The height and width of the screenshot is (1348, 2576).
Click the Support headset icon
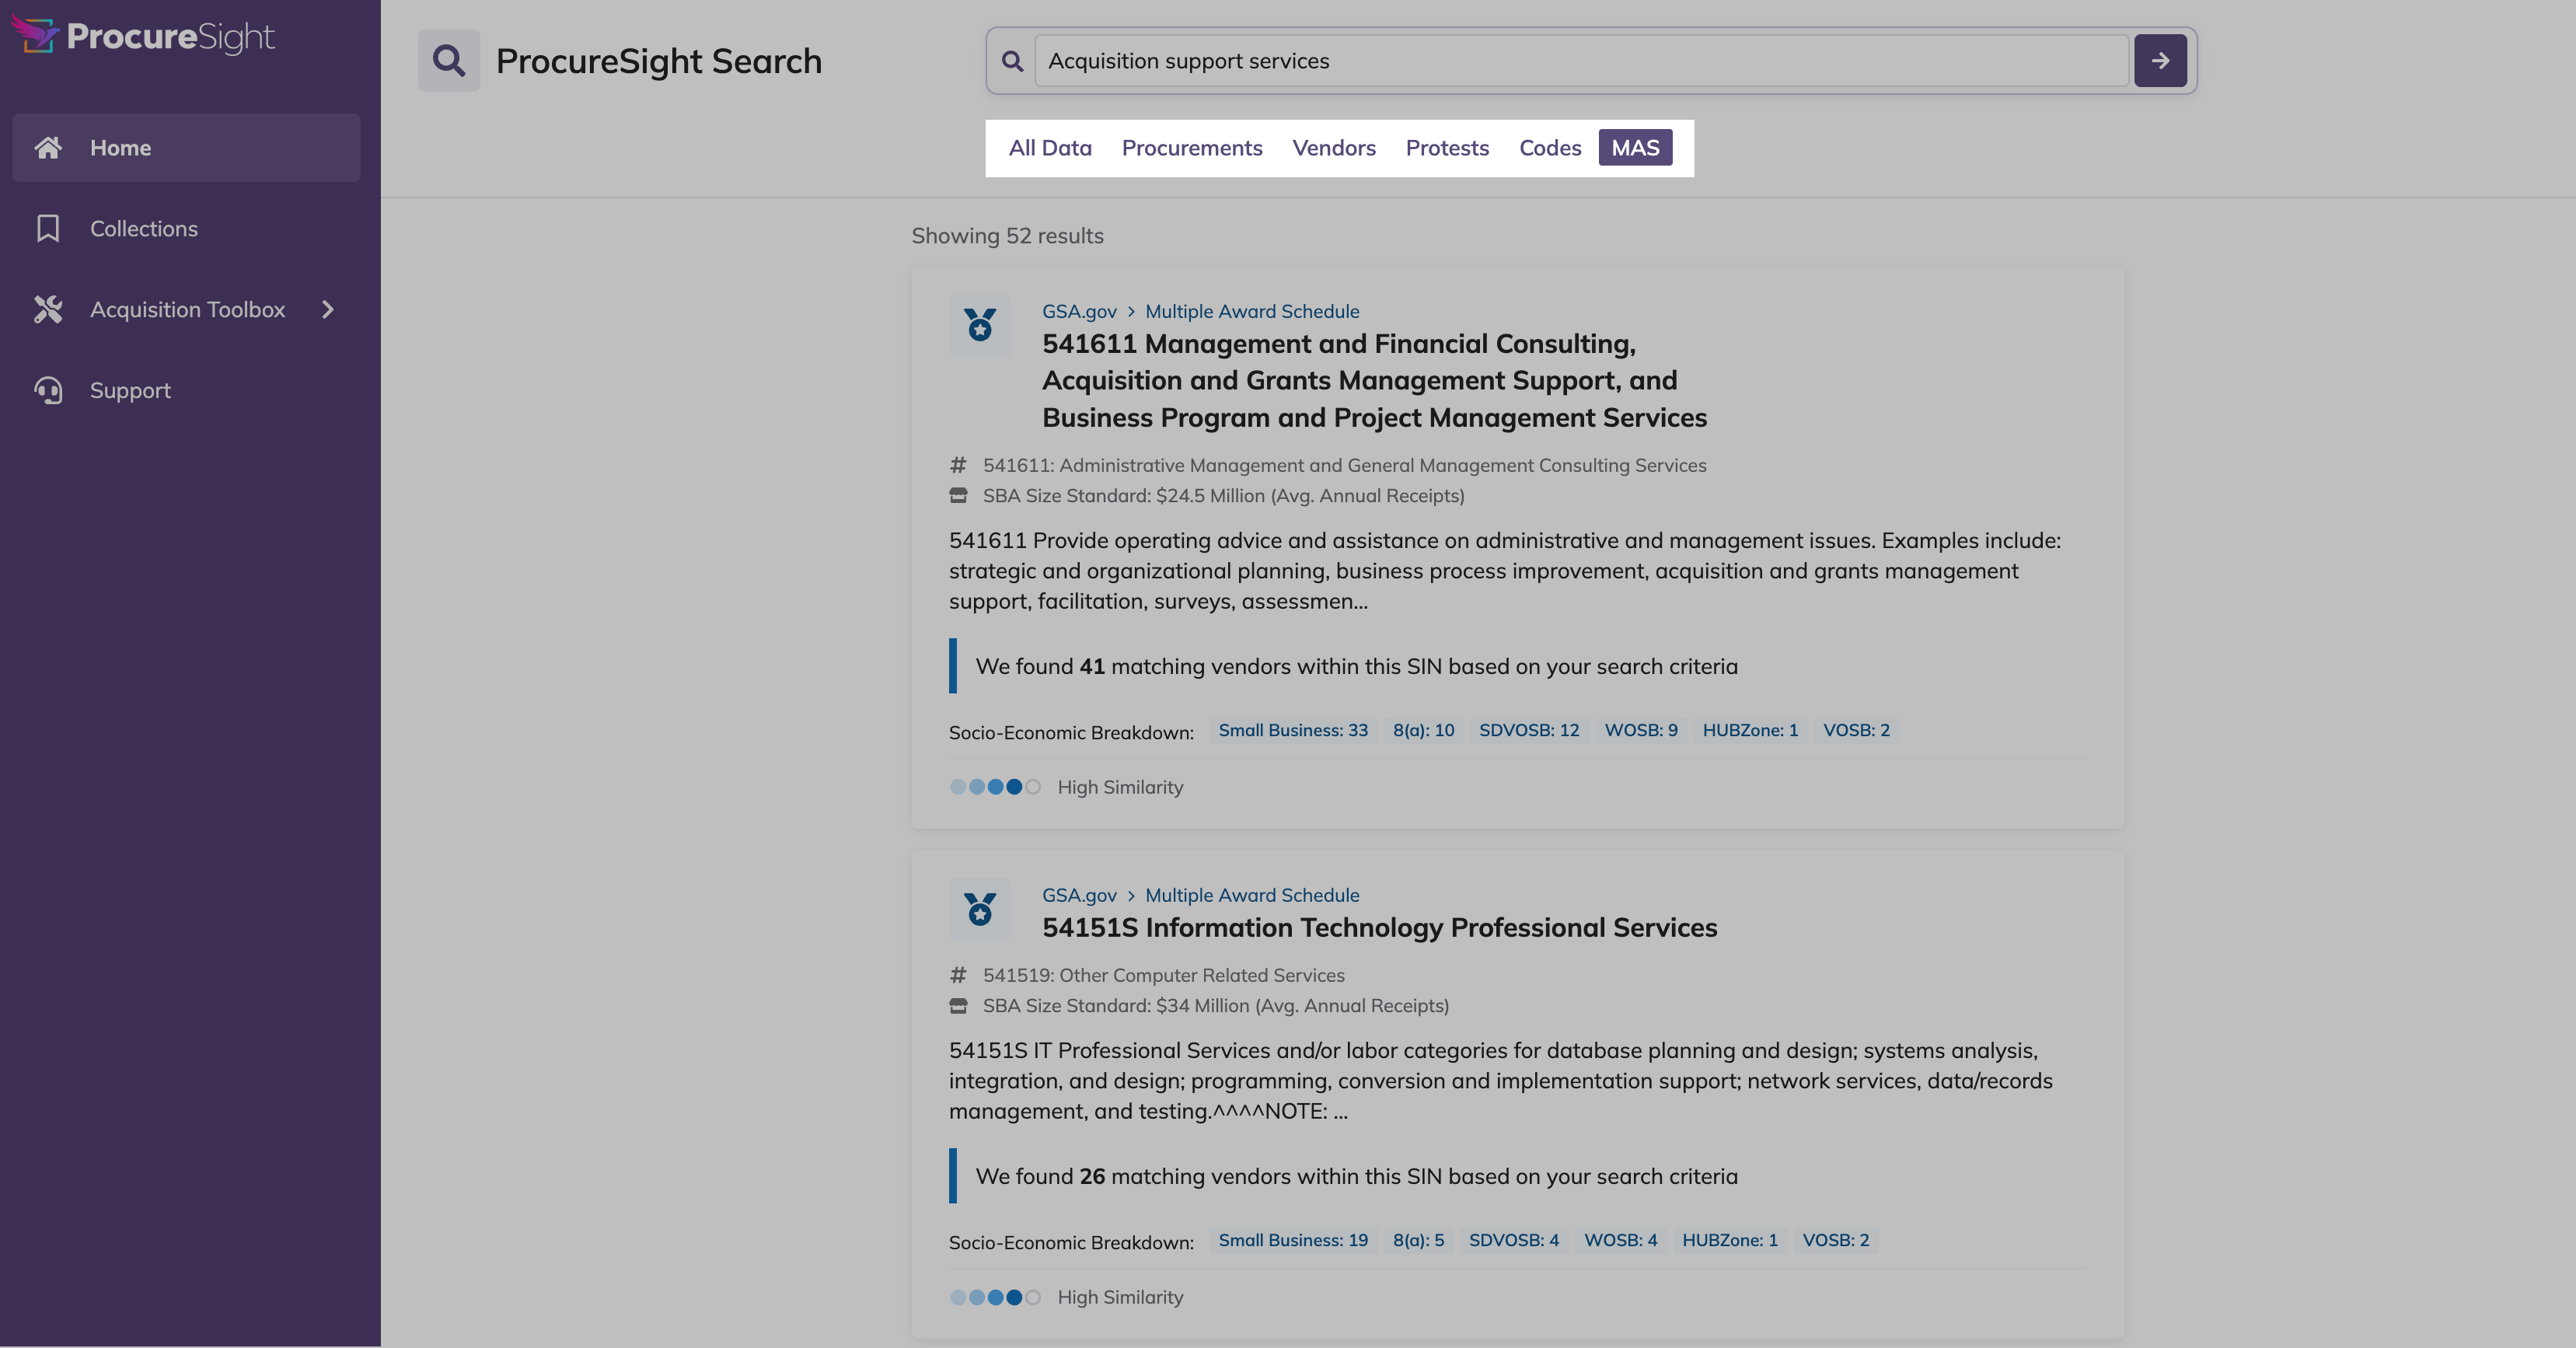point(48,391)
